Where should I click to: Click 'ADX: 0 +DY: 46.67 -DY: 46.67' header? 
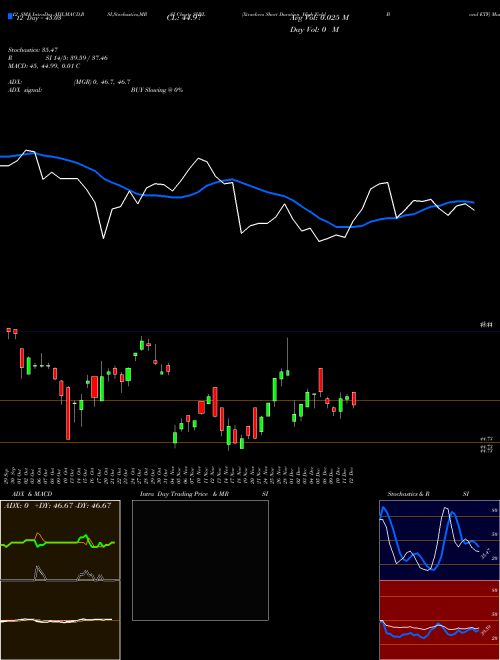pos(57,506)
